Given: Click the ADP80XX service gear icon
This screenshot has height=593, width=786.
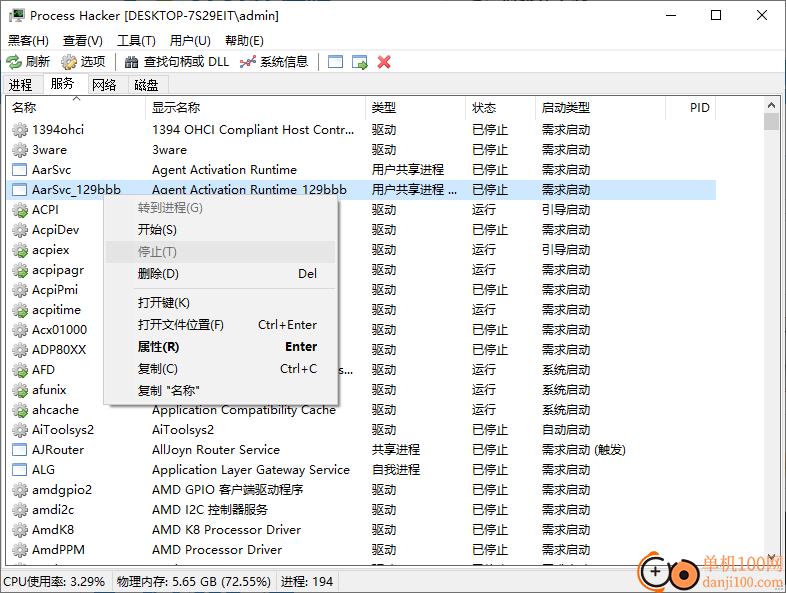Looking at the screenshot, I should [20, 350].
